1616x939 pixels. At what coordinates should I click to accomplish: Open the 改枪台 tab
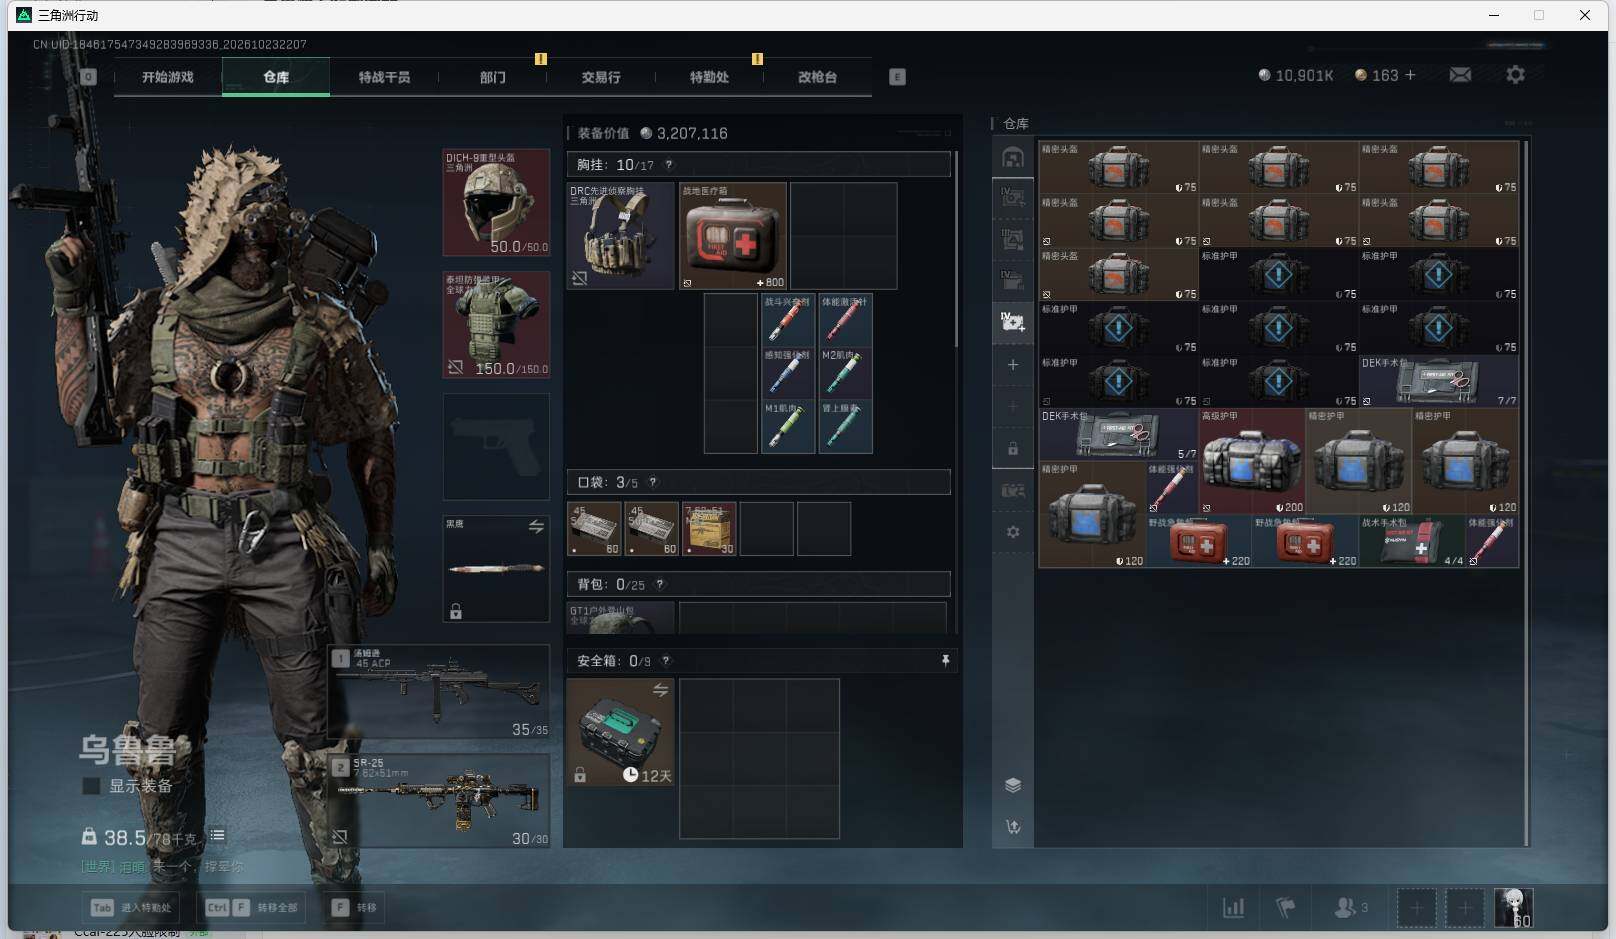[x=817, y=77]
